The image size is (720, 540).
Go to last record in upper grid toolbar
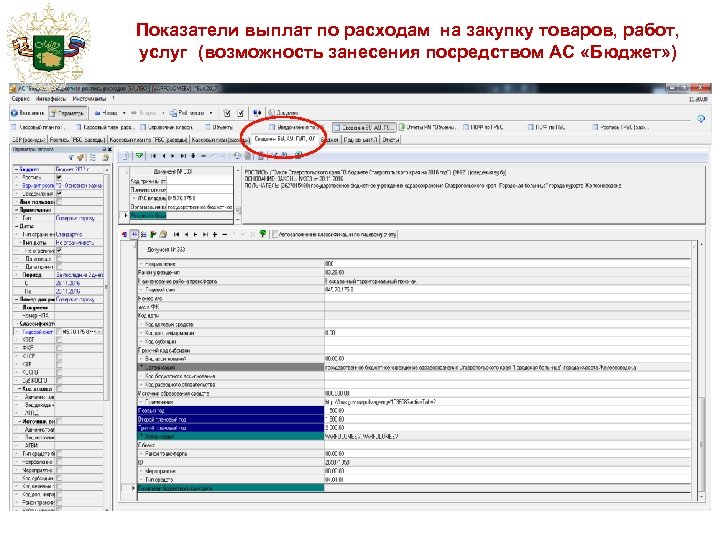click(x=183, y=156)
